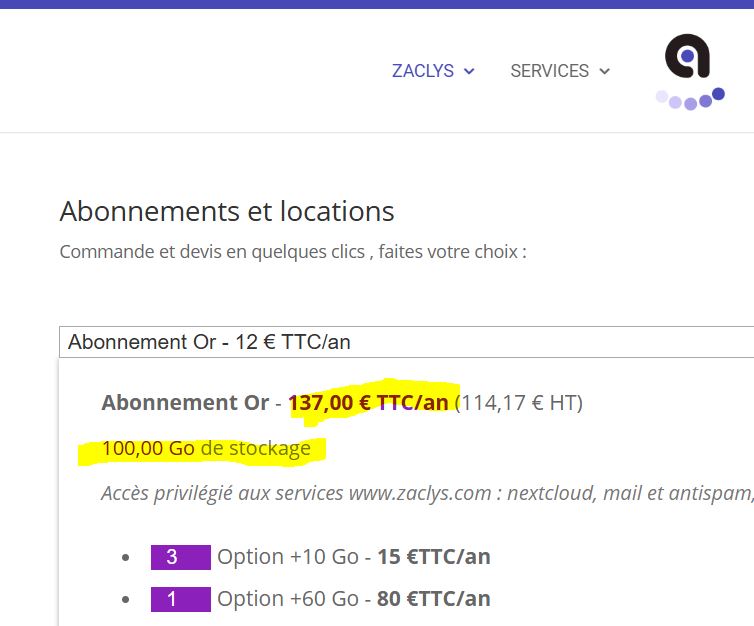Click quantity field for Option +60 Go
The width and height of the screenshot is (754, 626).
coord(180,599)
